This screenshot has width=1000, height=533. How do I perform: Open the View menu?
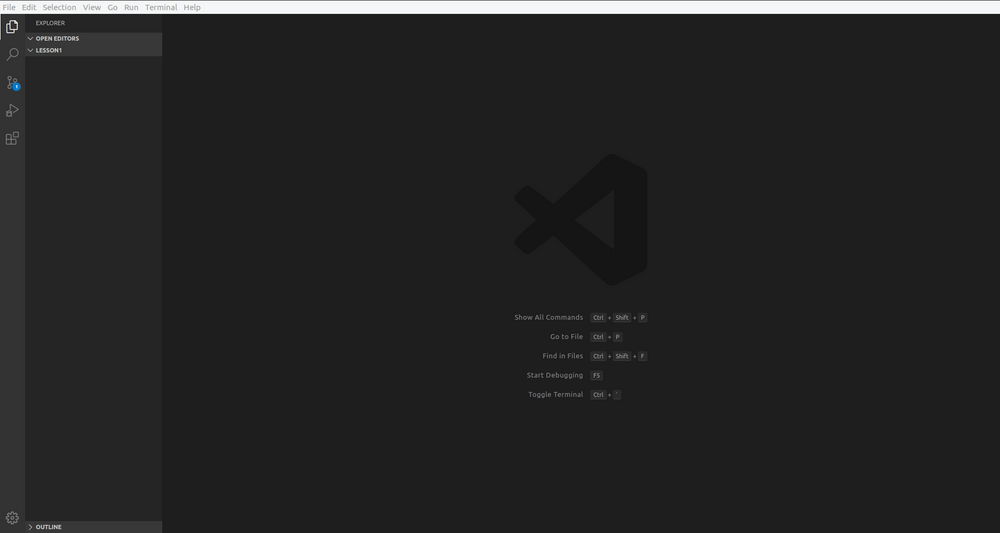pyautogui.click(x=92, y=7)
